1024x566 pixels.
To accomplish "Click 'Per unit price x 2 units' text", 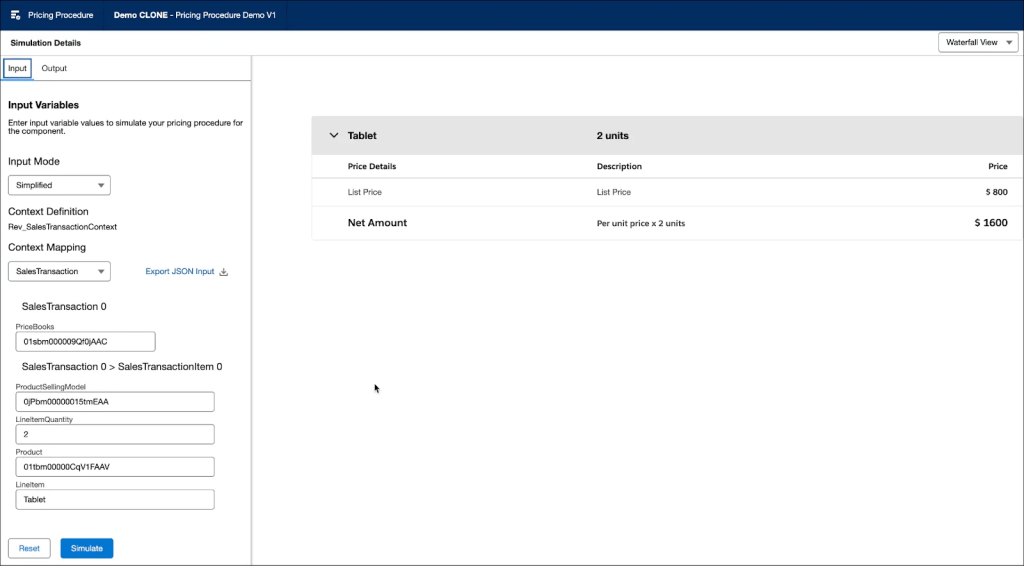I will 641,223.
